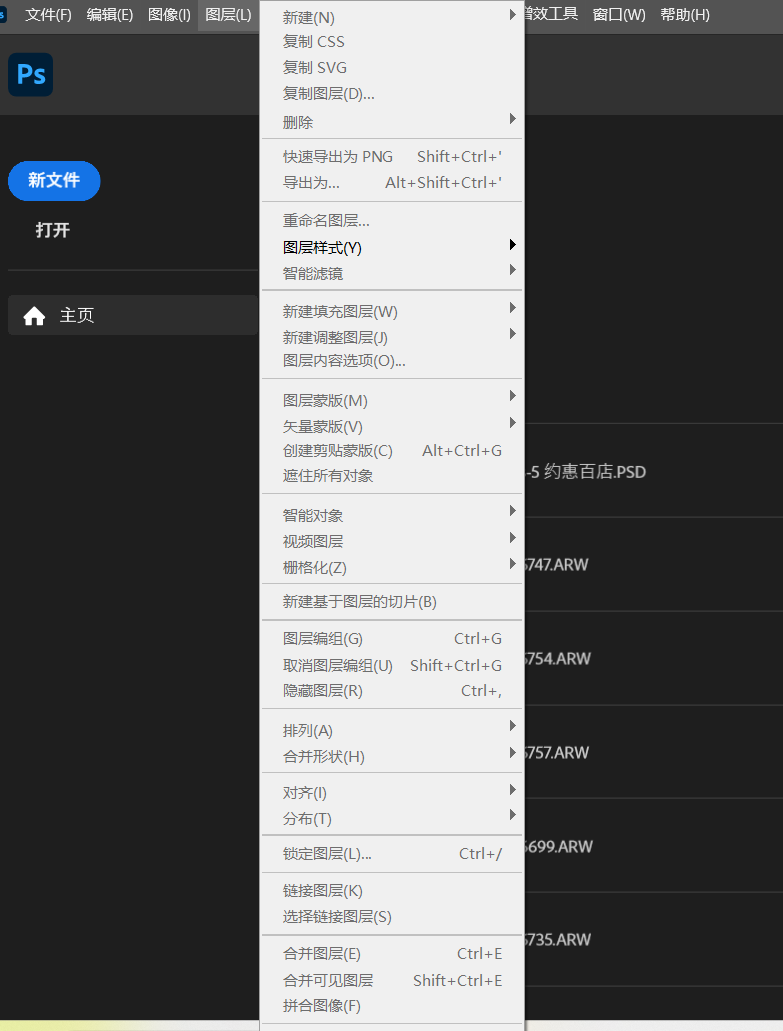Select 复制图层(D)... entry
The height and width of the screenshot is (1031, 783).
[x=392, y=94]
